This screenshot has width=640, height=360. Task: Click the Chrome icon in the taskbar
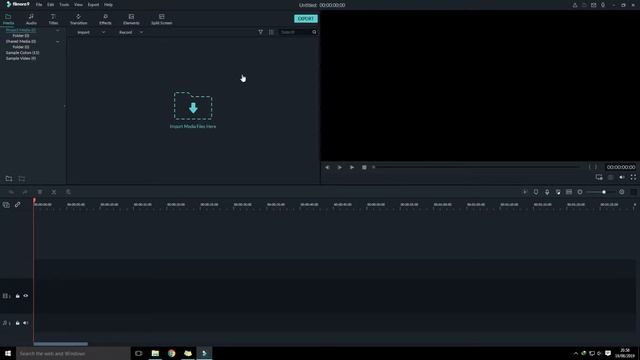pyautogui.click(x=171, y=353)
